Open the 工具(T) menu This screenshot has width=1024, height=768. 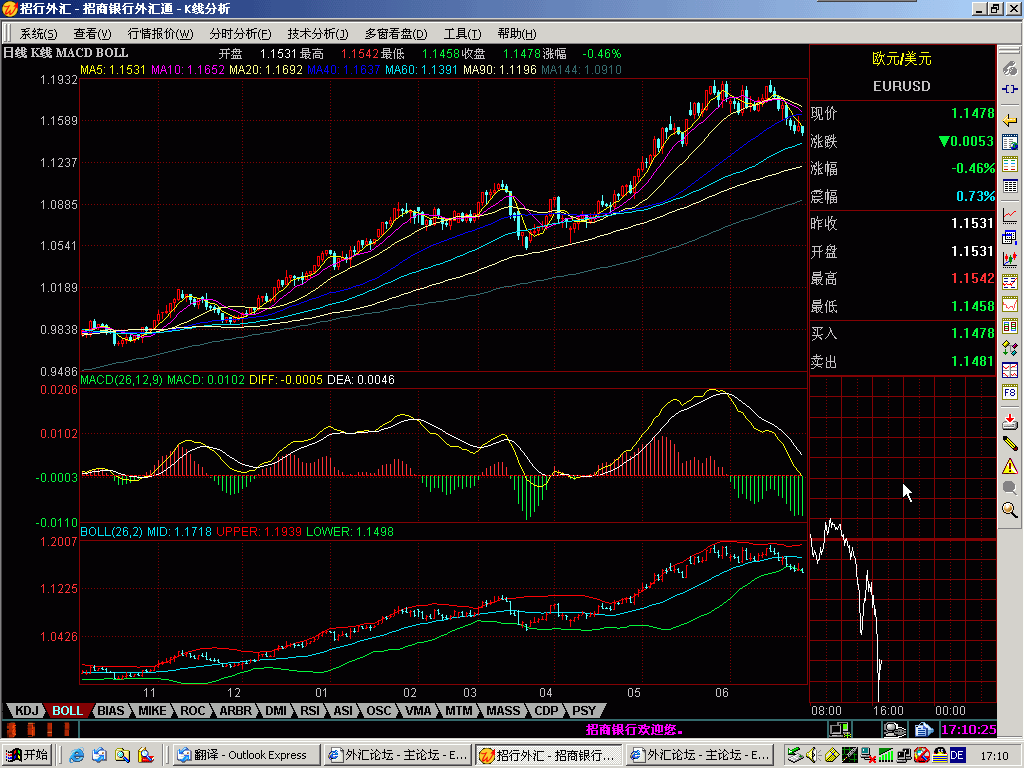pos(462,33)
